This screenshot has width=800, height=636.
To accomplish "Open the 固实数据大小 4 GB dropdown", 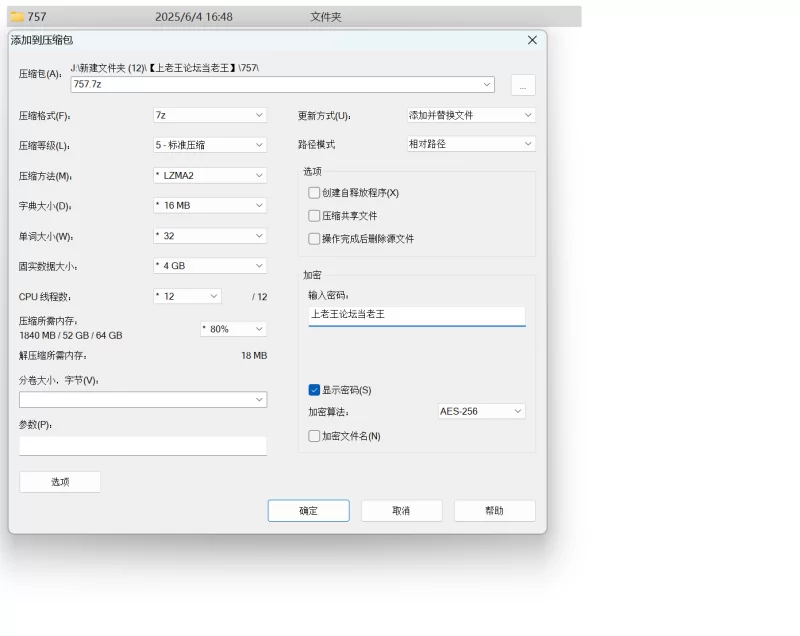I will pos(210,266).
